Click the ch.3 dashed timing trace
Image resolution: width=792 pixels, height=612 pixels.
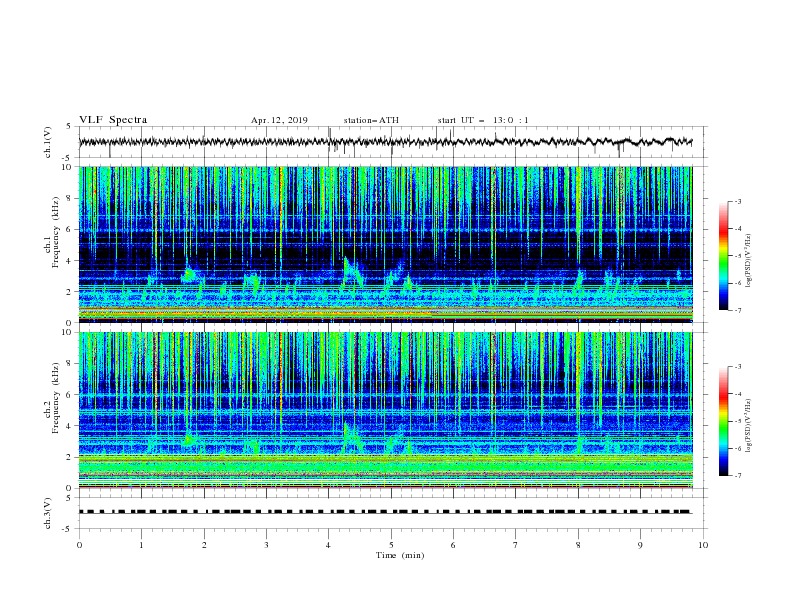385,512
